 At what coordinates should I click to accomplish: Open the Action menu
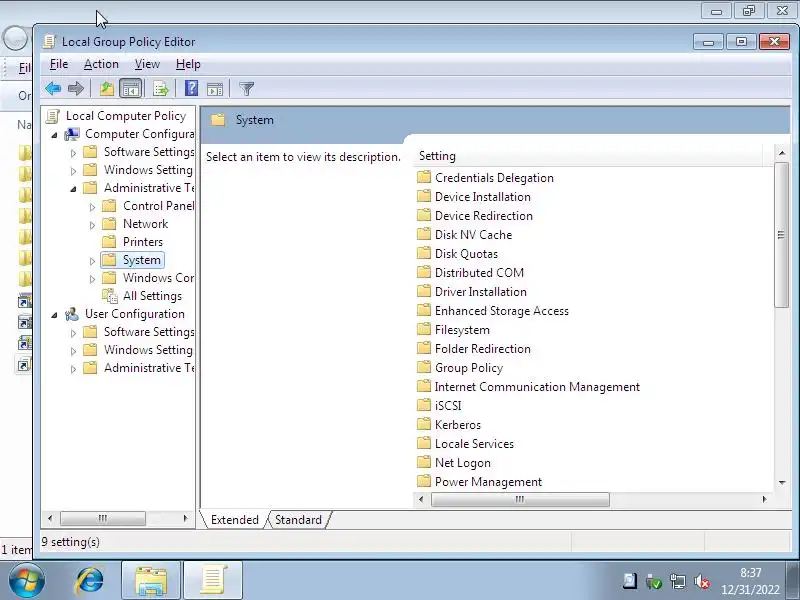coord(101,64)
